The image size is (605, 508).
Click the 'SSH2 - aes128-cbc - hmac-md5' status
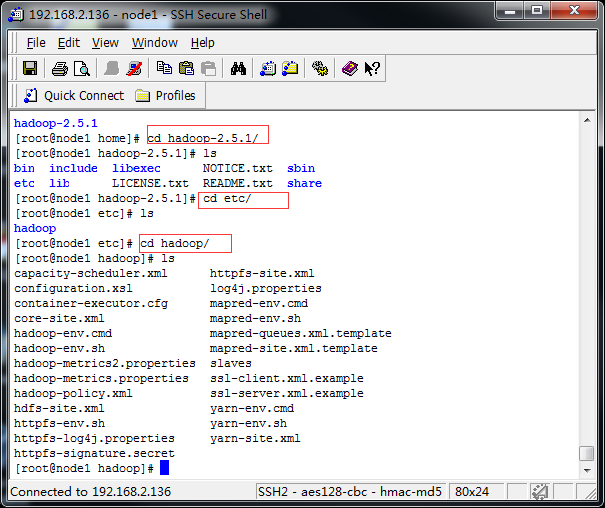pyautogui.click(x=350, y=491)
